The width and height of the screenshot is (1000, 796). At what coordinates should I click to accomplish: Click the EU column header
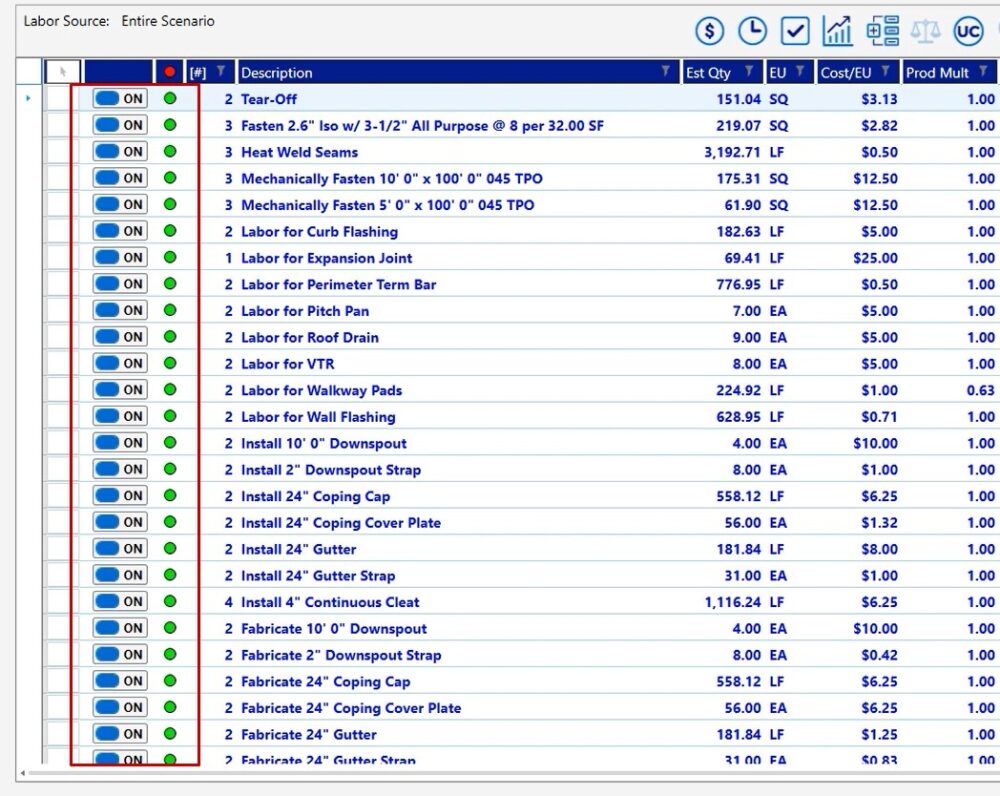click(x=777, y=72)
